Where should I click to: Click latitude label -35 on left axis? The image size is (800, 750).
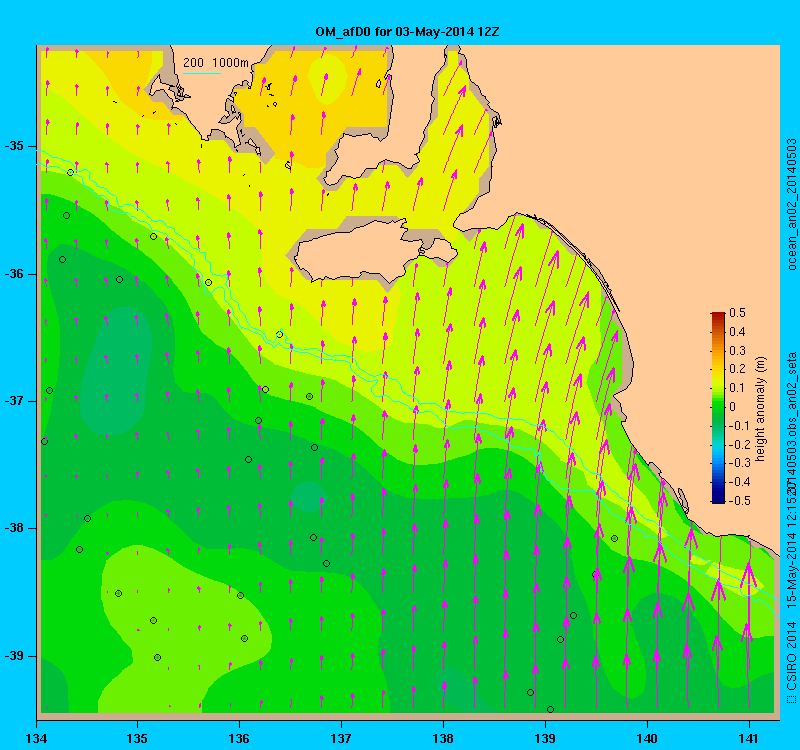click(x=14, y=146)
